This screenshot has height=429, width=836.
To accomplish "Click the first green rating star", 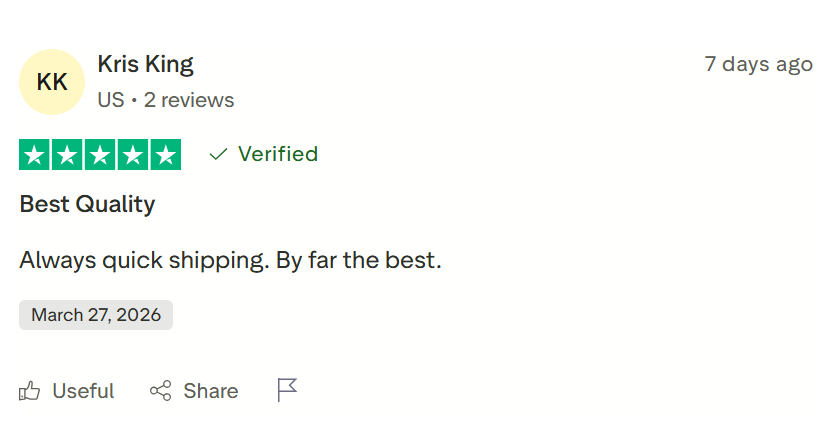I will (x=35, y=155).
